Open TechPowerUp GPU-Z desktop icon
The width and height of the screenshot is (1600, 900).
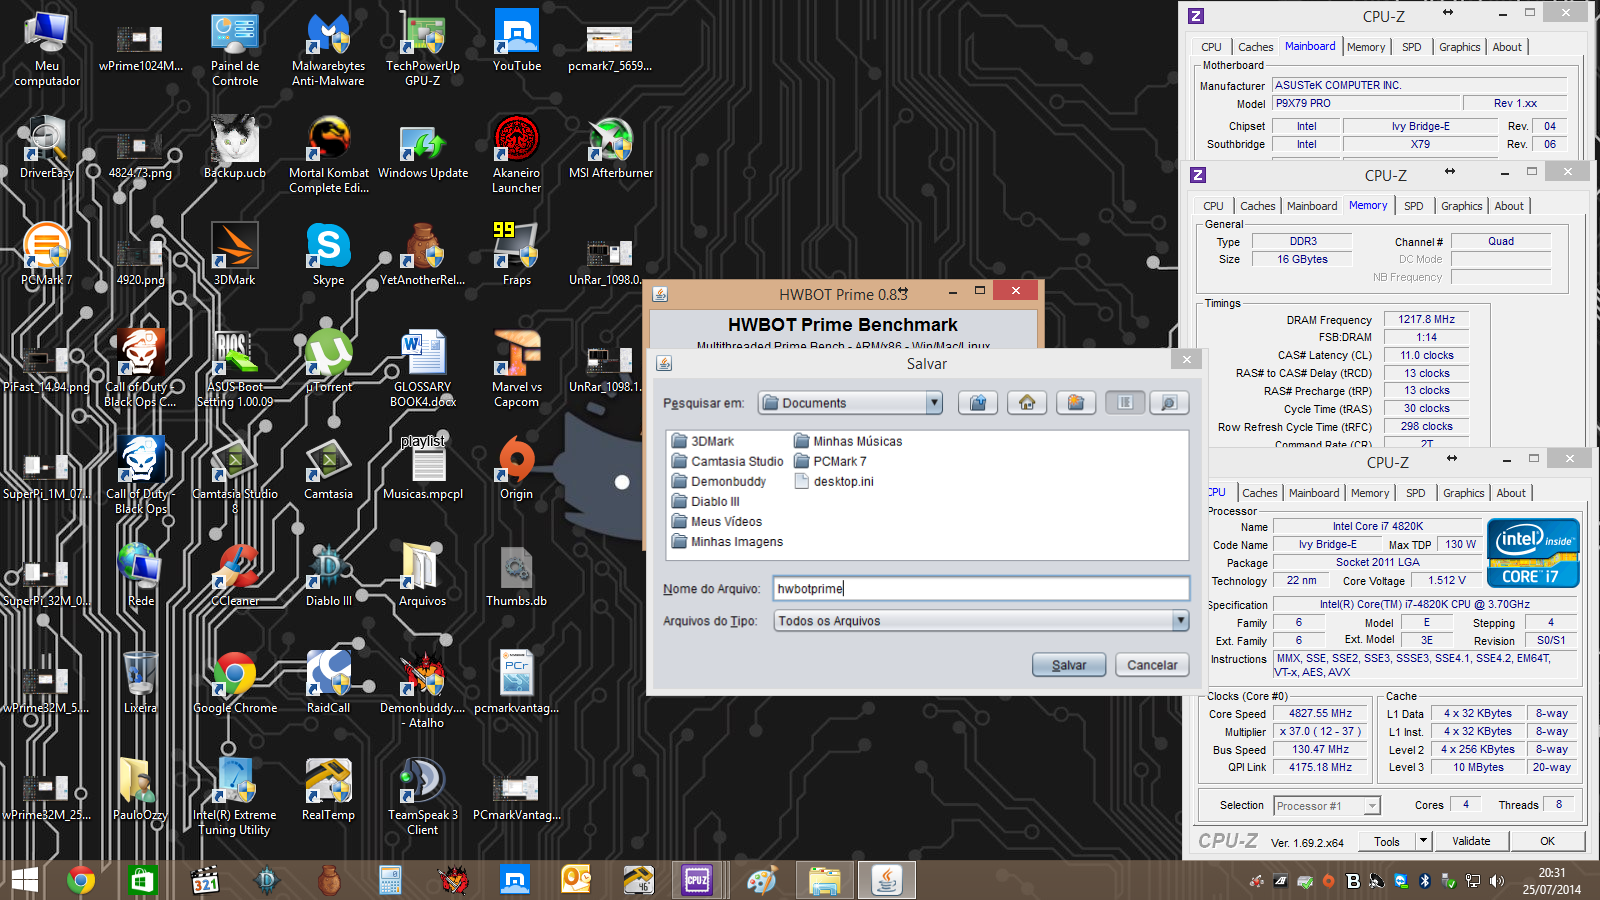(x=423, y=47)
